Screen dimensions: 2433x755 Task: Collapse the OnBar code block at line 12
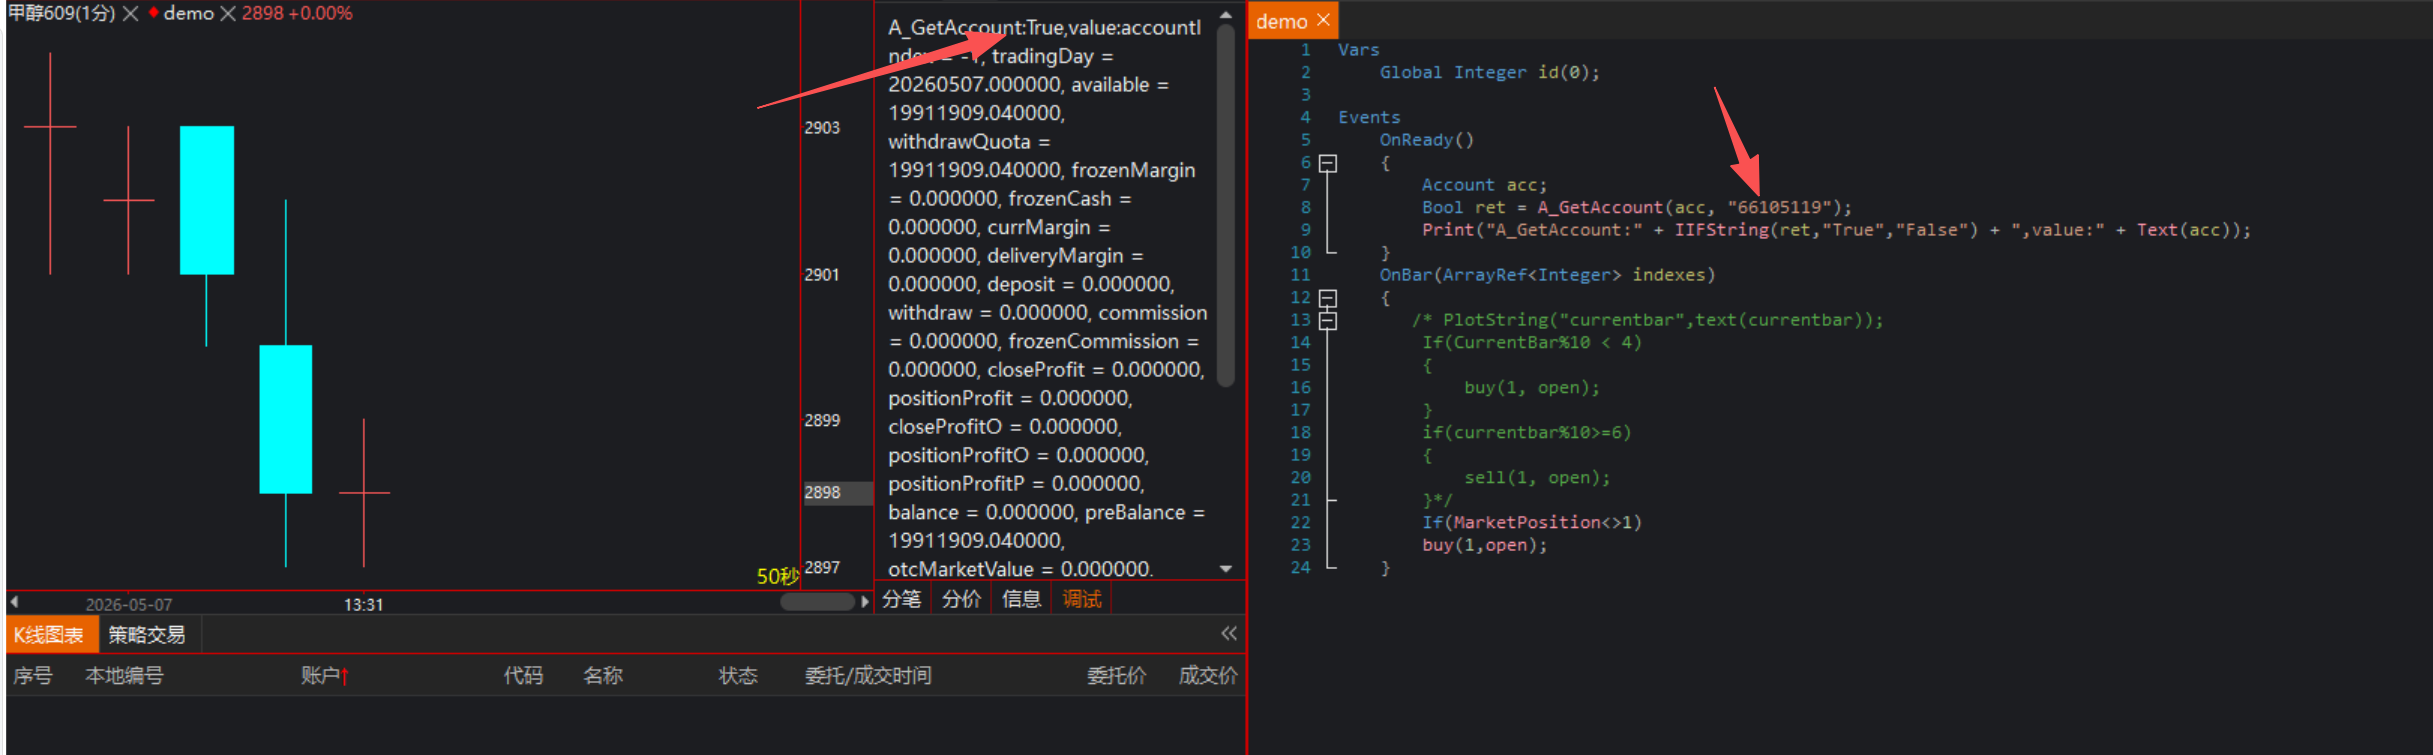(x=1327, y=298)
